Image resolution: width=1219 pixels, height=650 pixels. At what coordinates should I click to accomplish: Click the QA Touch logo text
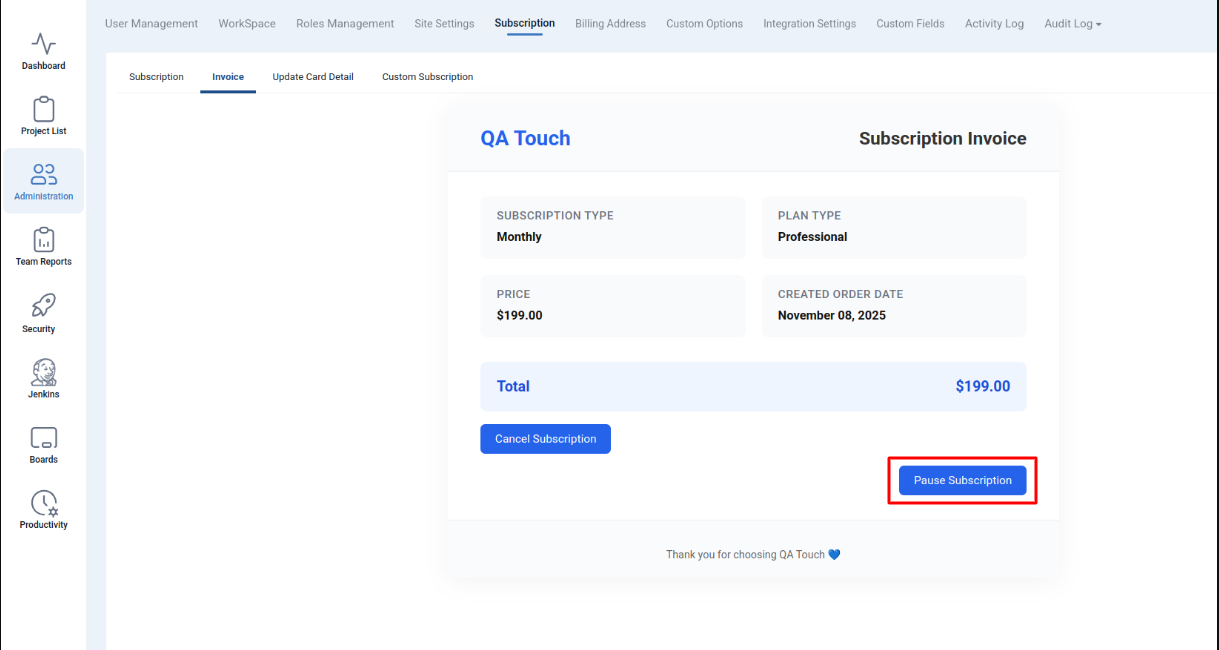pyautogui.click(x=525, y=138)
